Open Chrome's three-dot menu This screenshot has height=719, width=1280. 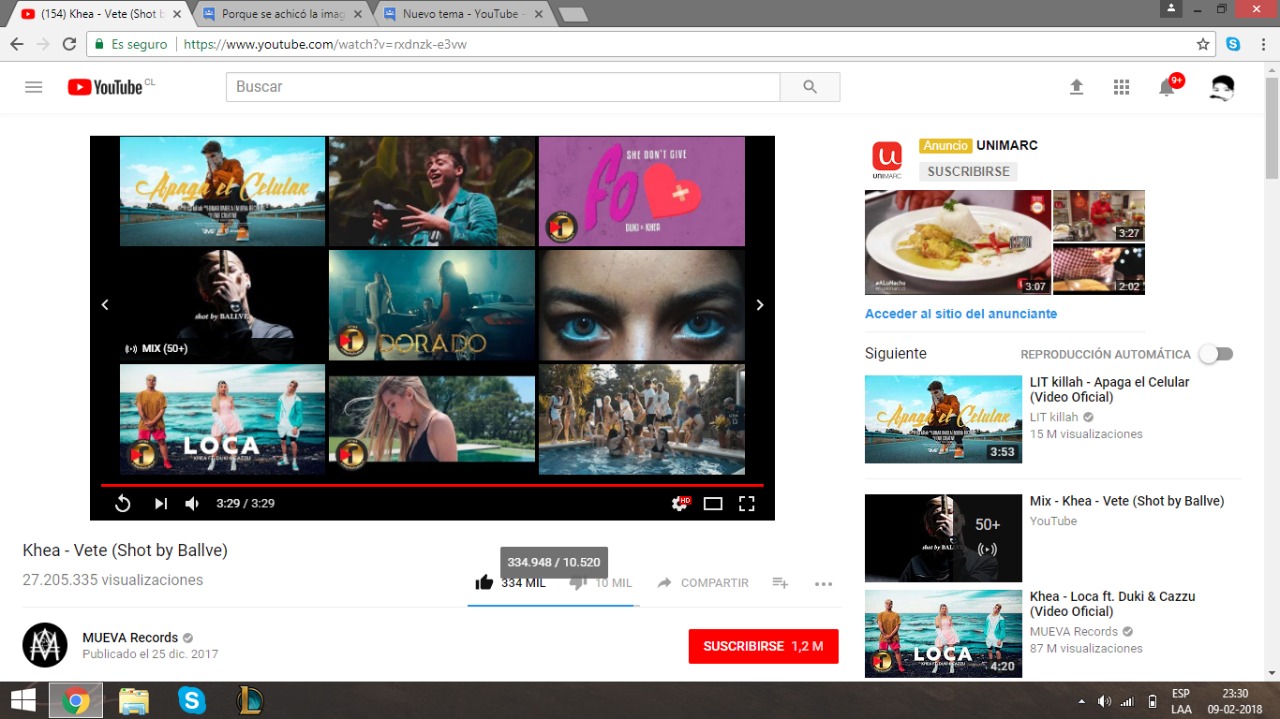(1262, 44)
